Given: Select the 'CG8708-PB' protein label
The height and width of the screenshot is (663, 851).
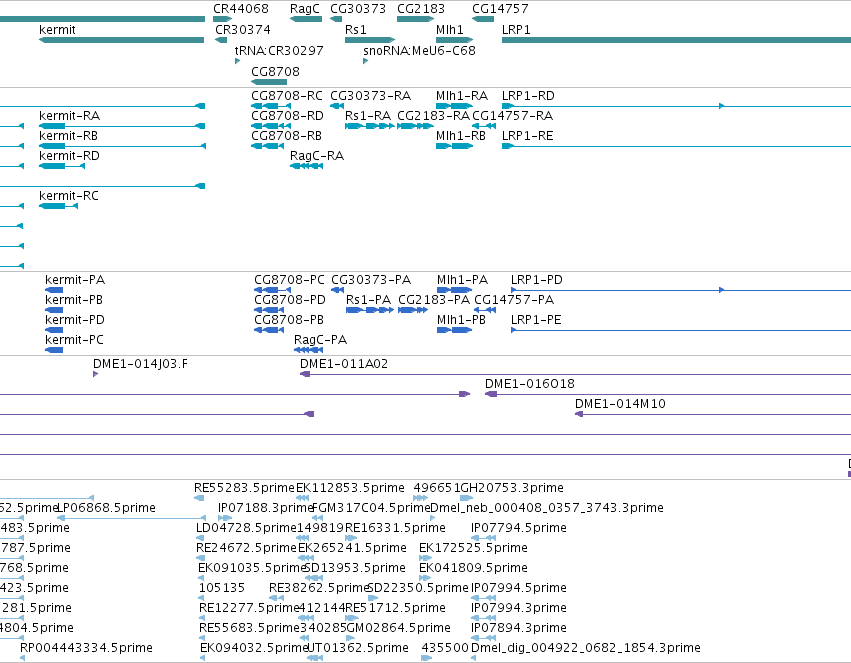Looking at the screenshot, I should (289, 320).
